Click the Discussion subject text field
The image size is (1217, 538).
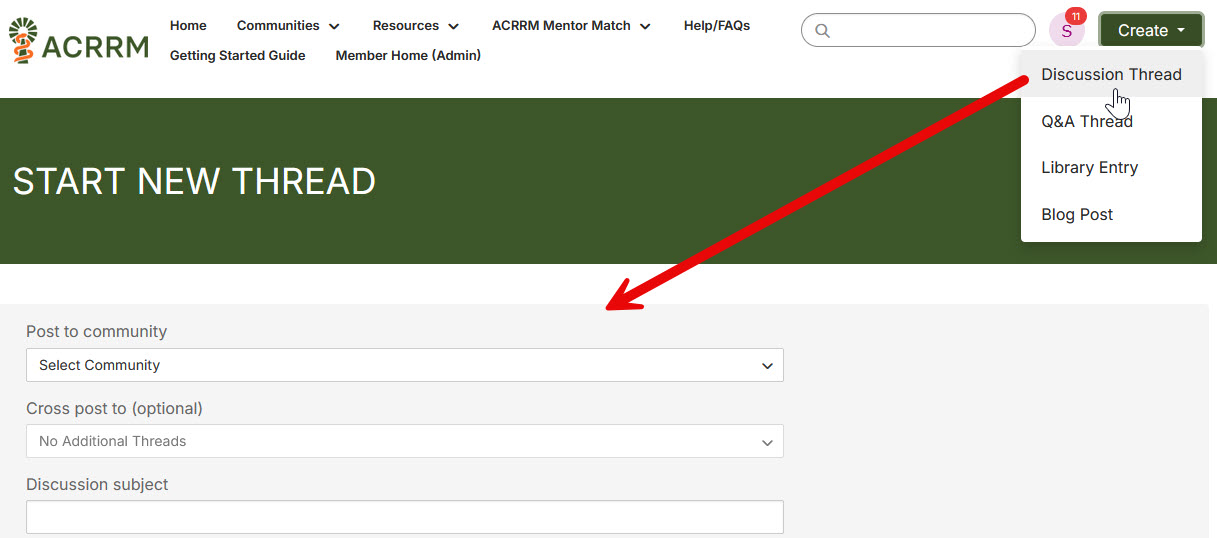[x=405, y=517]
